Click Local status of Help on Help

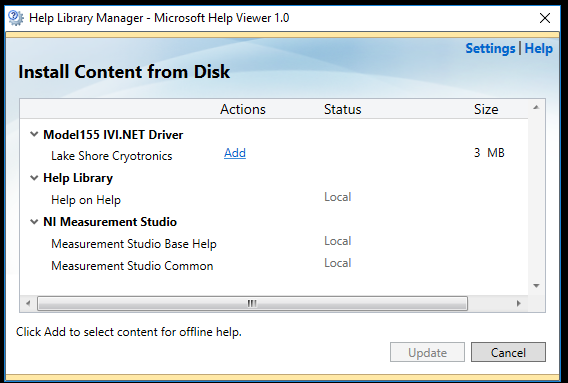[338, 197]
